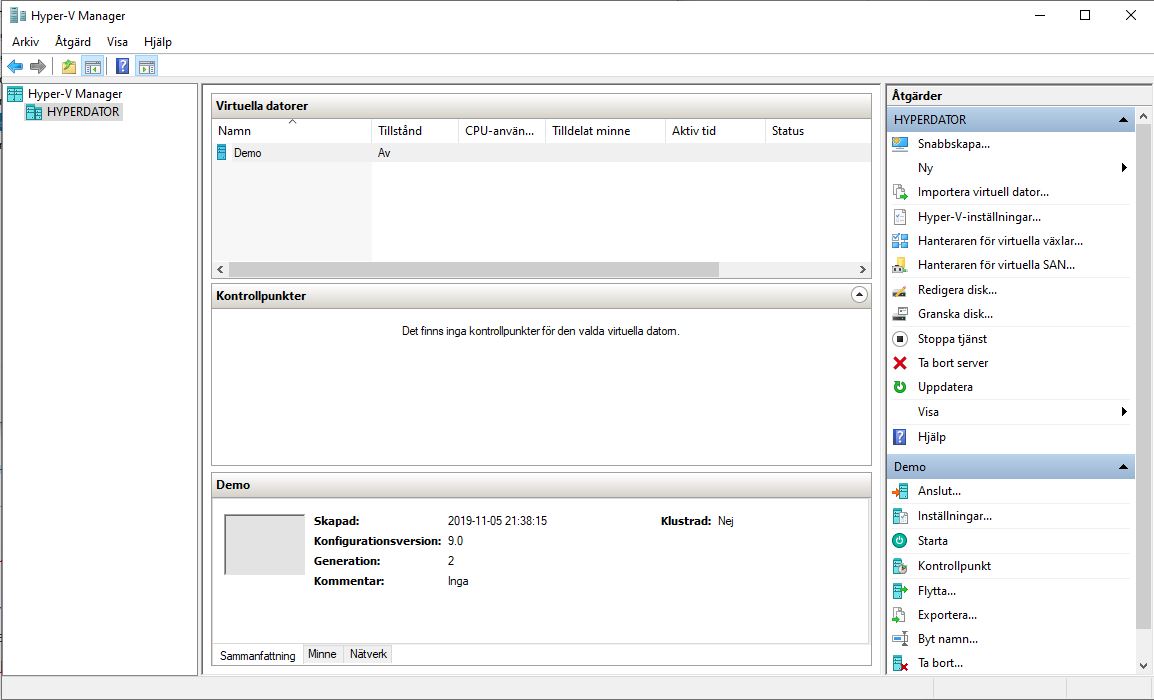Select the Demo virtual machine row
This screenshot has height=700, width=1154.
(x=542, y=153)
